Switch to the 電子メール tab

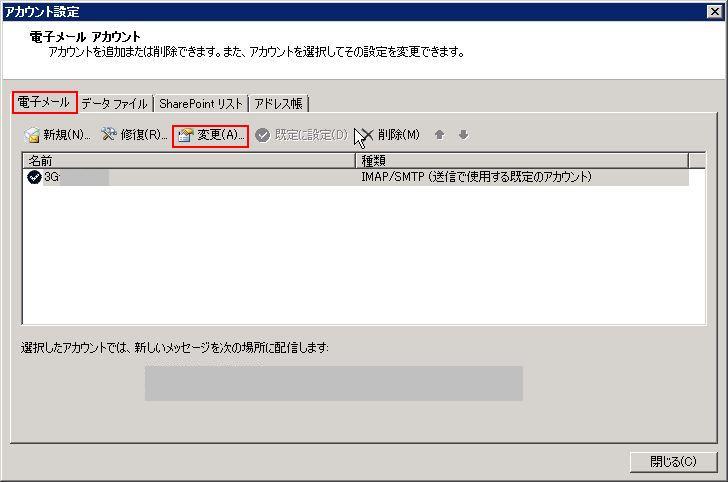44,102
